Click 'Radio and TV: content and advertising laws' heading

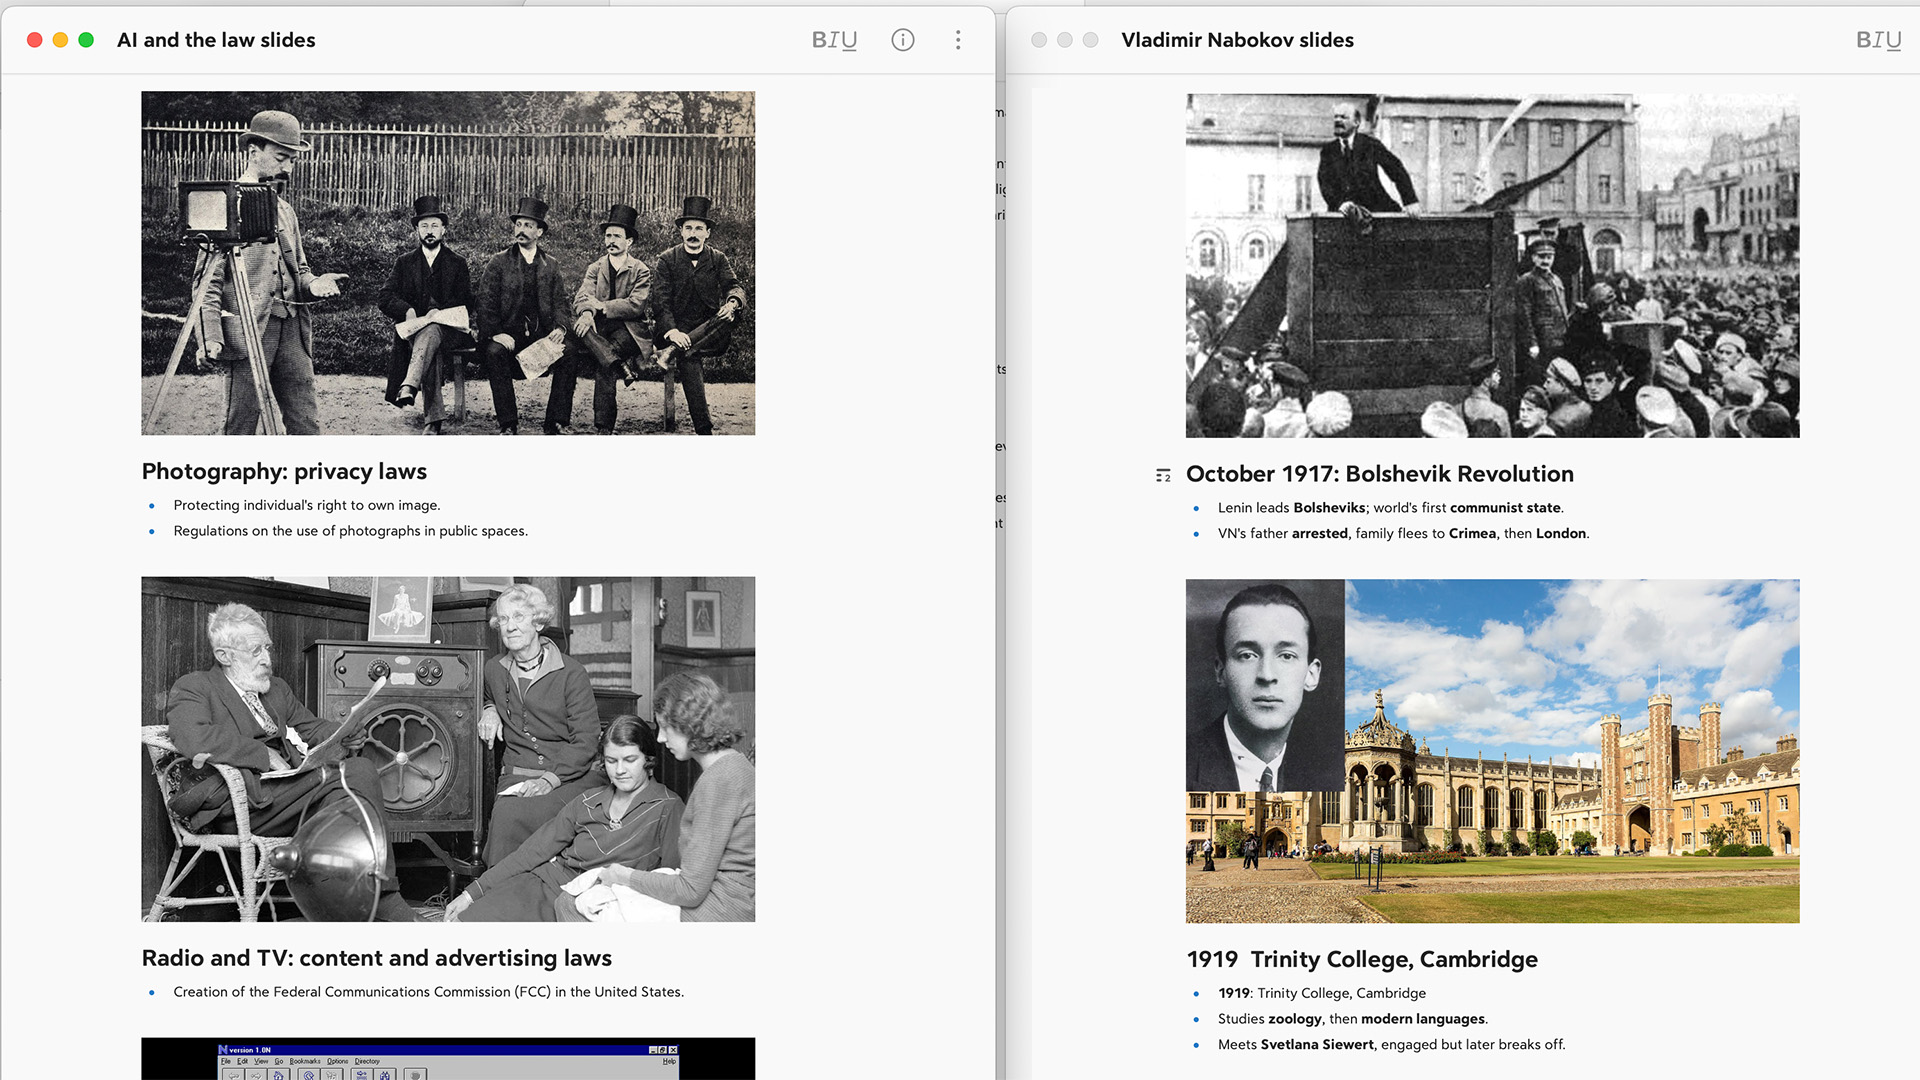click(x=376, y=958)
